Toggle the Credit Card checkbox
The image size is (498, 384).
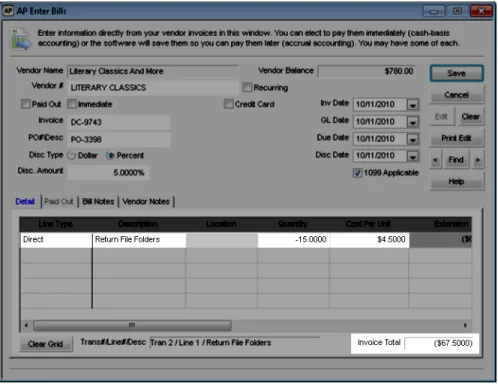coord(229,104)
